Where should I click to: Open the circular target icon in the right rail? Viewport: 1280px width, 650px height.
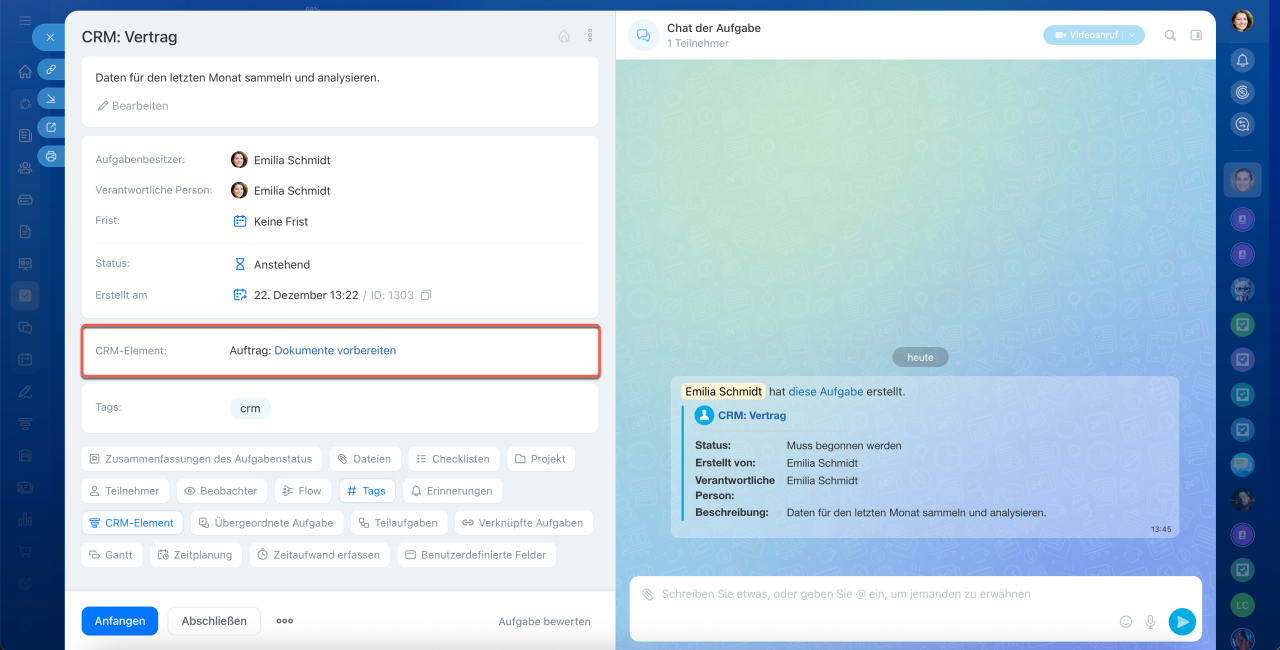click(1242, 92)
